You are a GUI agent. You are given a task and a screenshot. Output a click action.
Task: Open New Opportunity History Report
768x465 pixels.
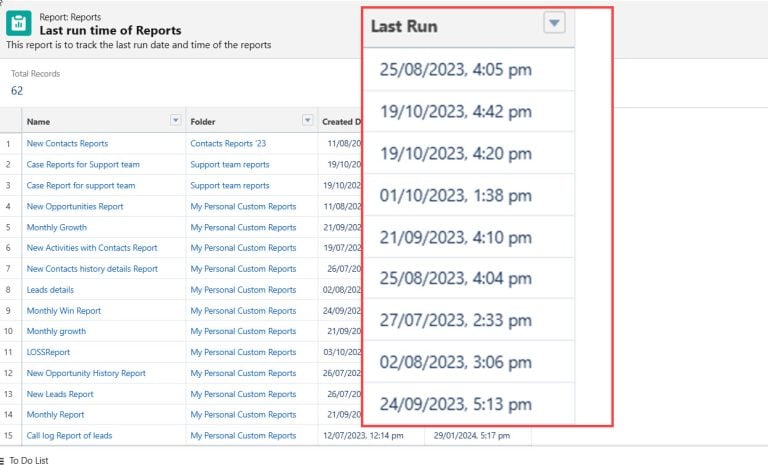(x=86, y=373)
